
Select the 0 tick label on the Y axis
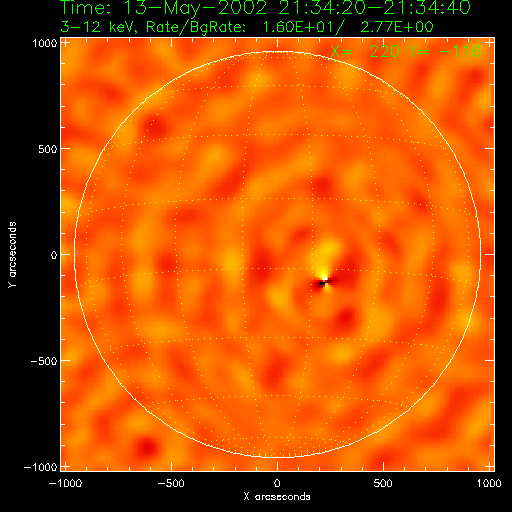[x=54, y=255]
